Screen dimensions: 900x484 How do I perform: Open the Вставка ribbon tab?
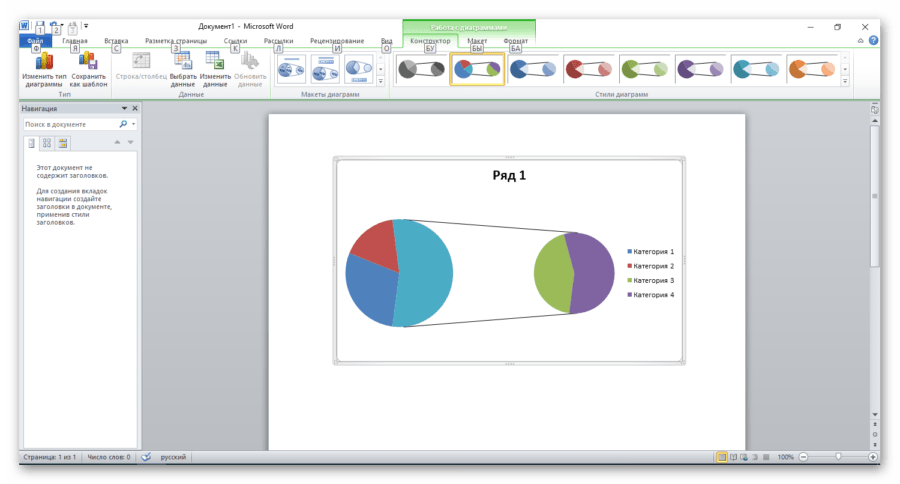pos(116,41)
